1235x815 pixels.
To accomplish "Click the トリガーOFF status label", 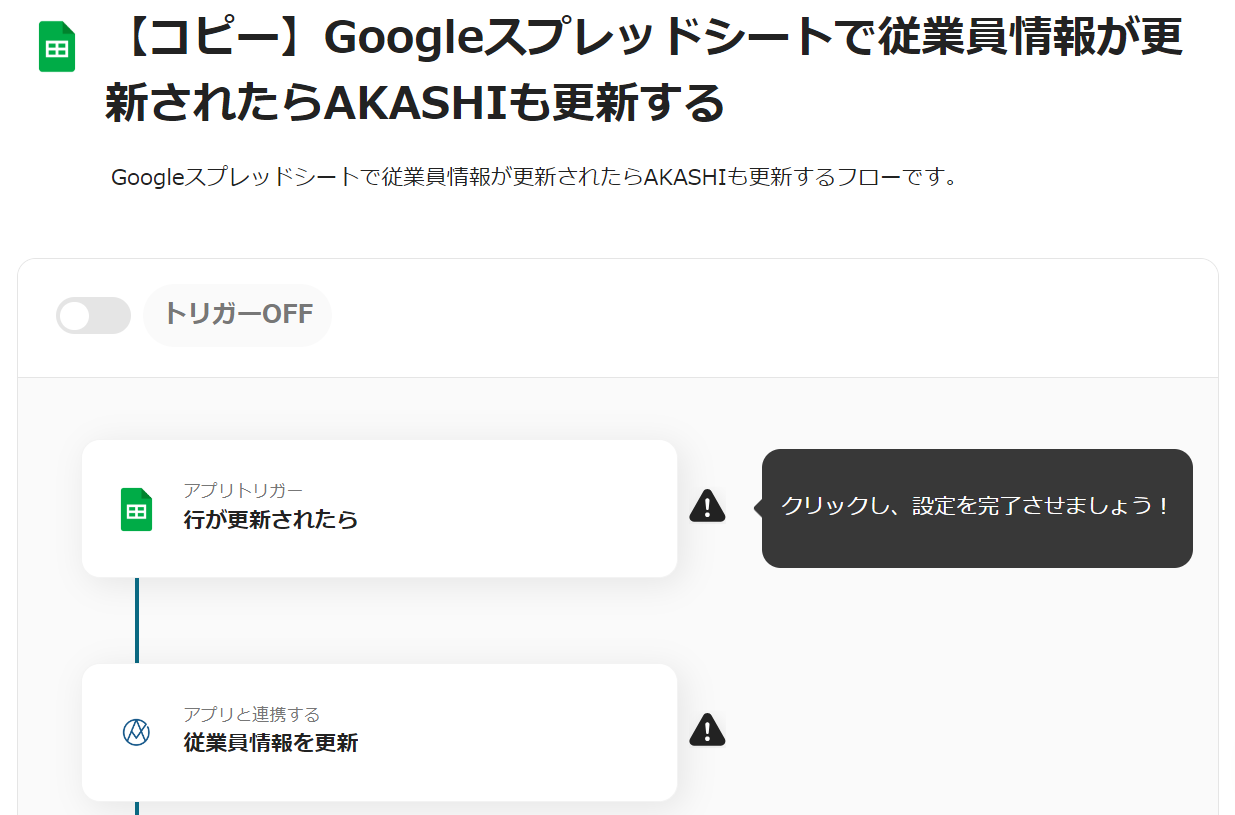I will (x=238, y=314).
